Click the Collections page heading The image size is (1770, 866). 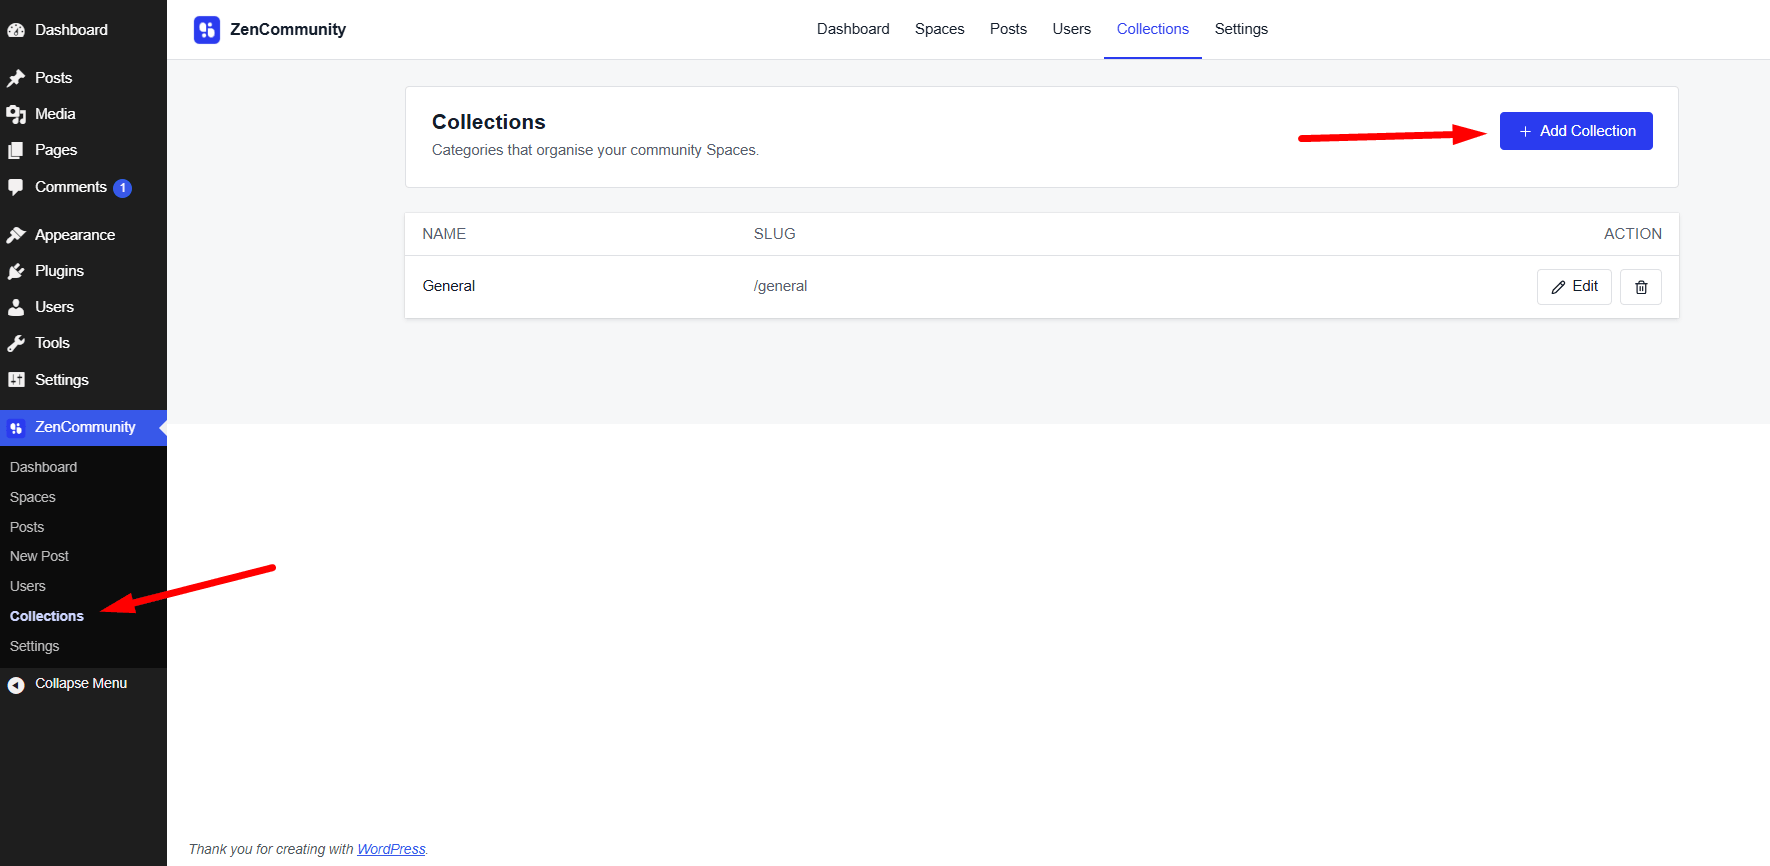point(489,122)
